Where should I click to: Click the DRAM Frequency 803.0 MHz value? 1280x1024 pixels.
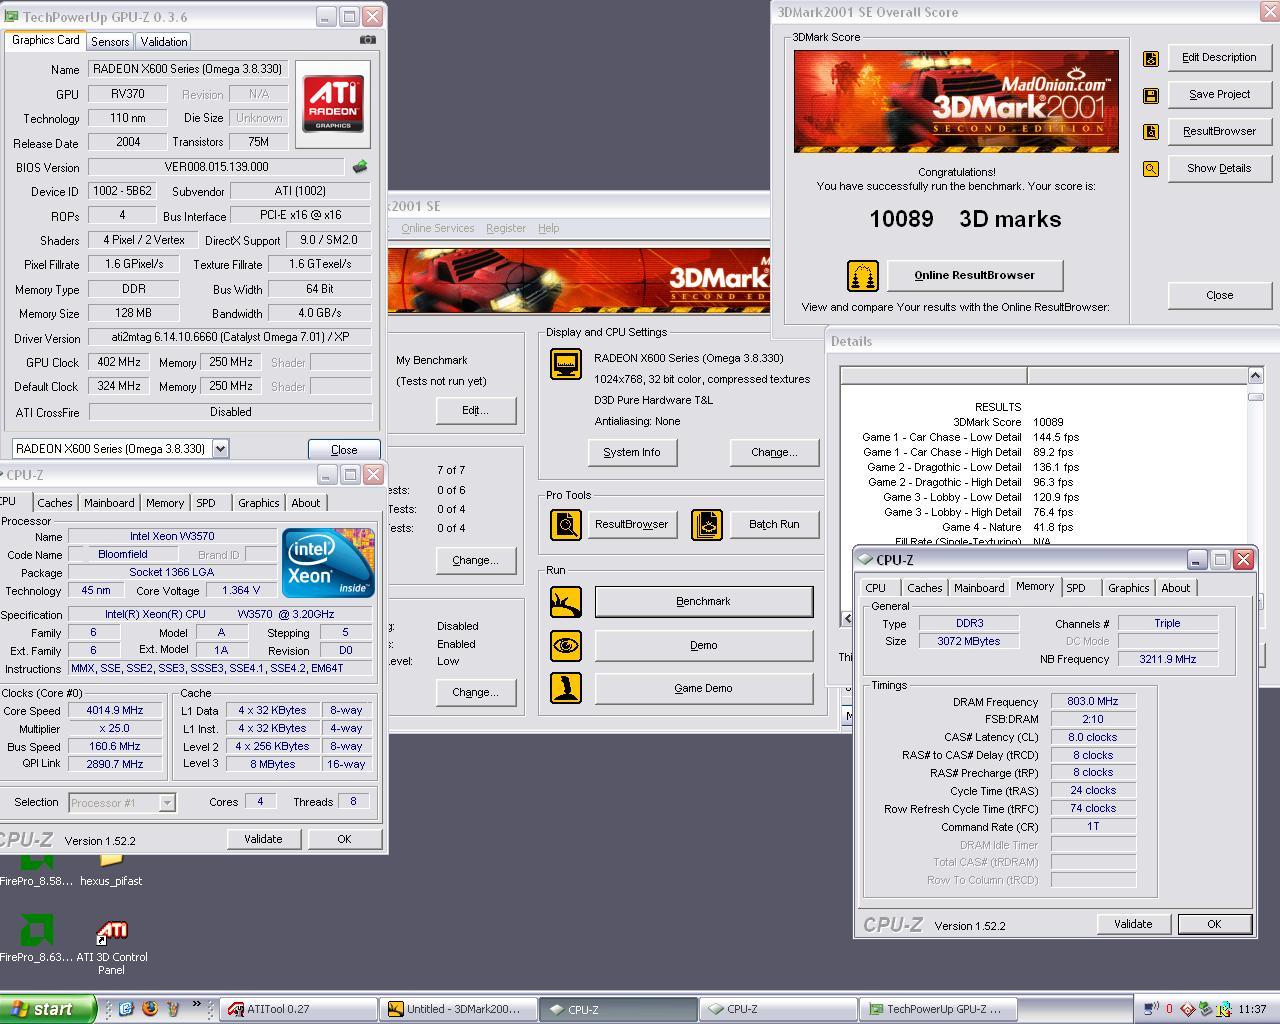pos(1093,702)
